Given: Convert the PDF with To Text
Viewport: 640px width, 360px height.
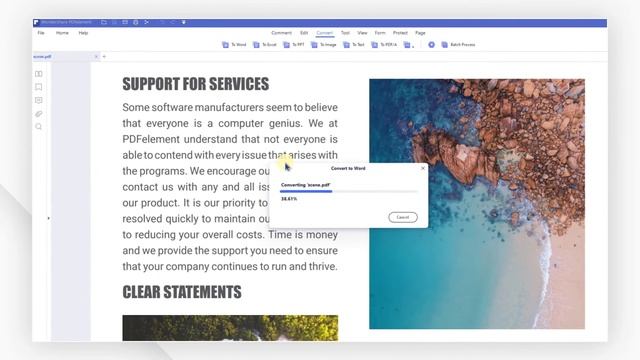Looking at the screenshot, I should 354,45.
